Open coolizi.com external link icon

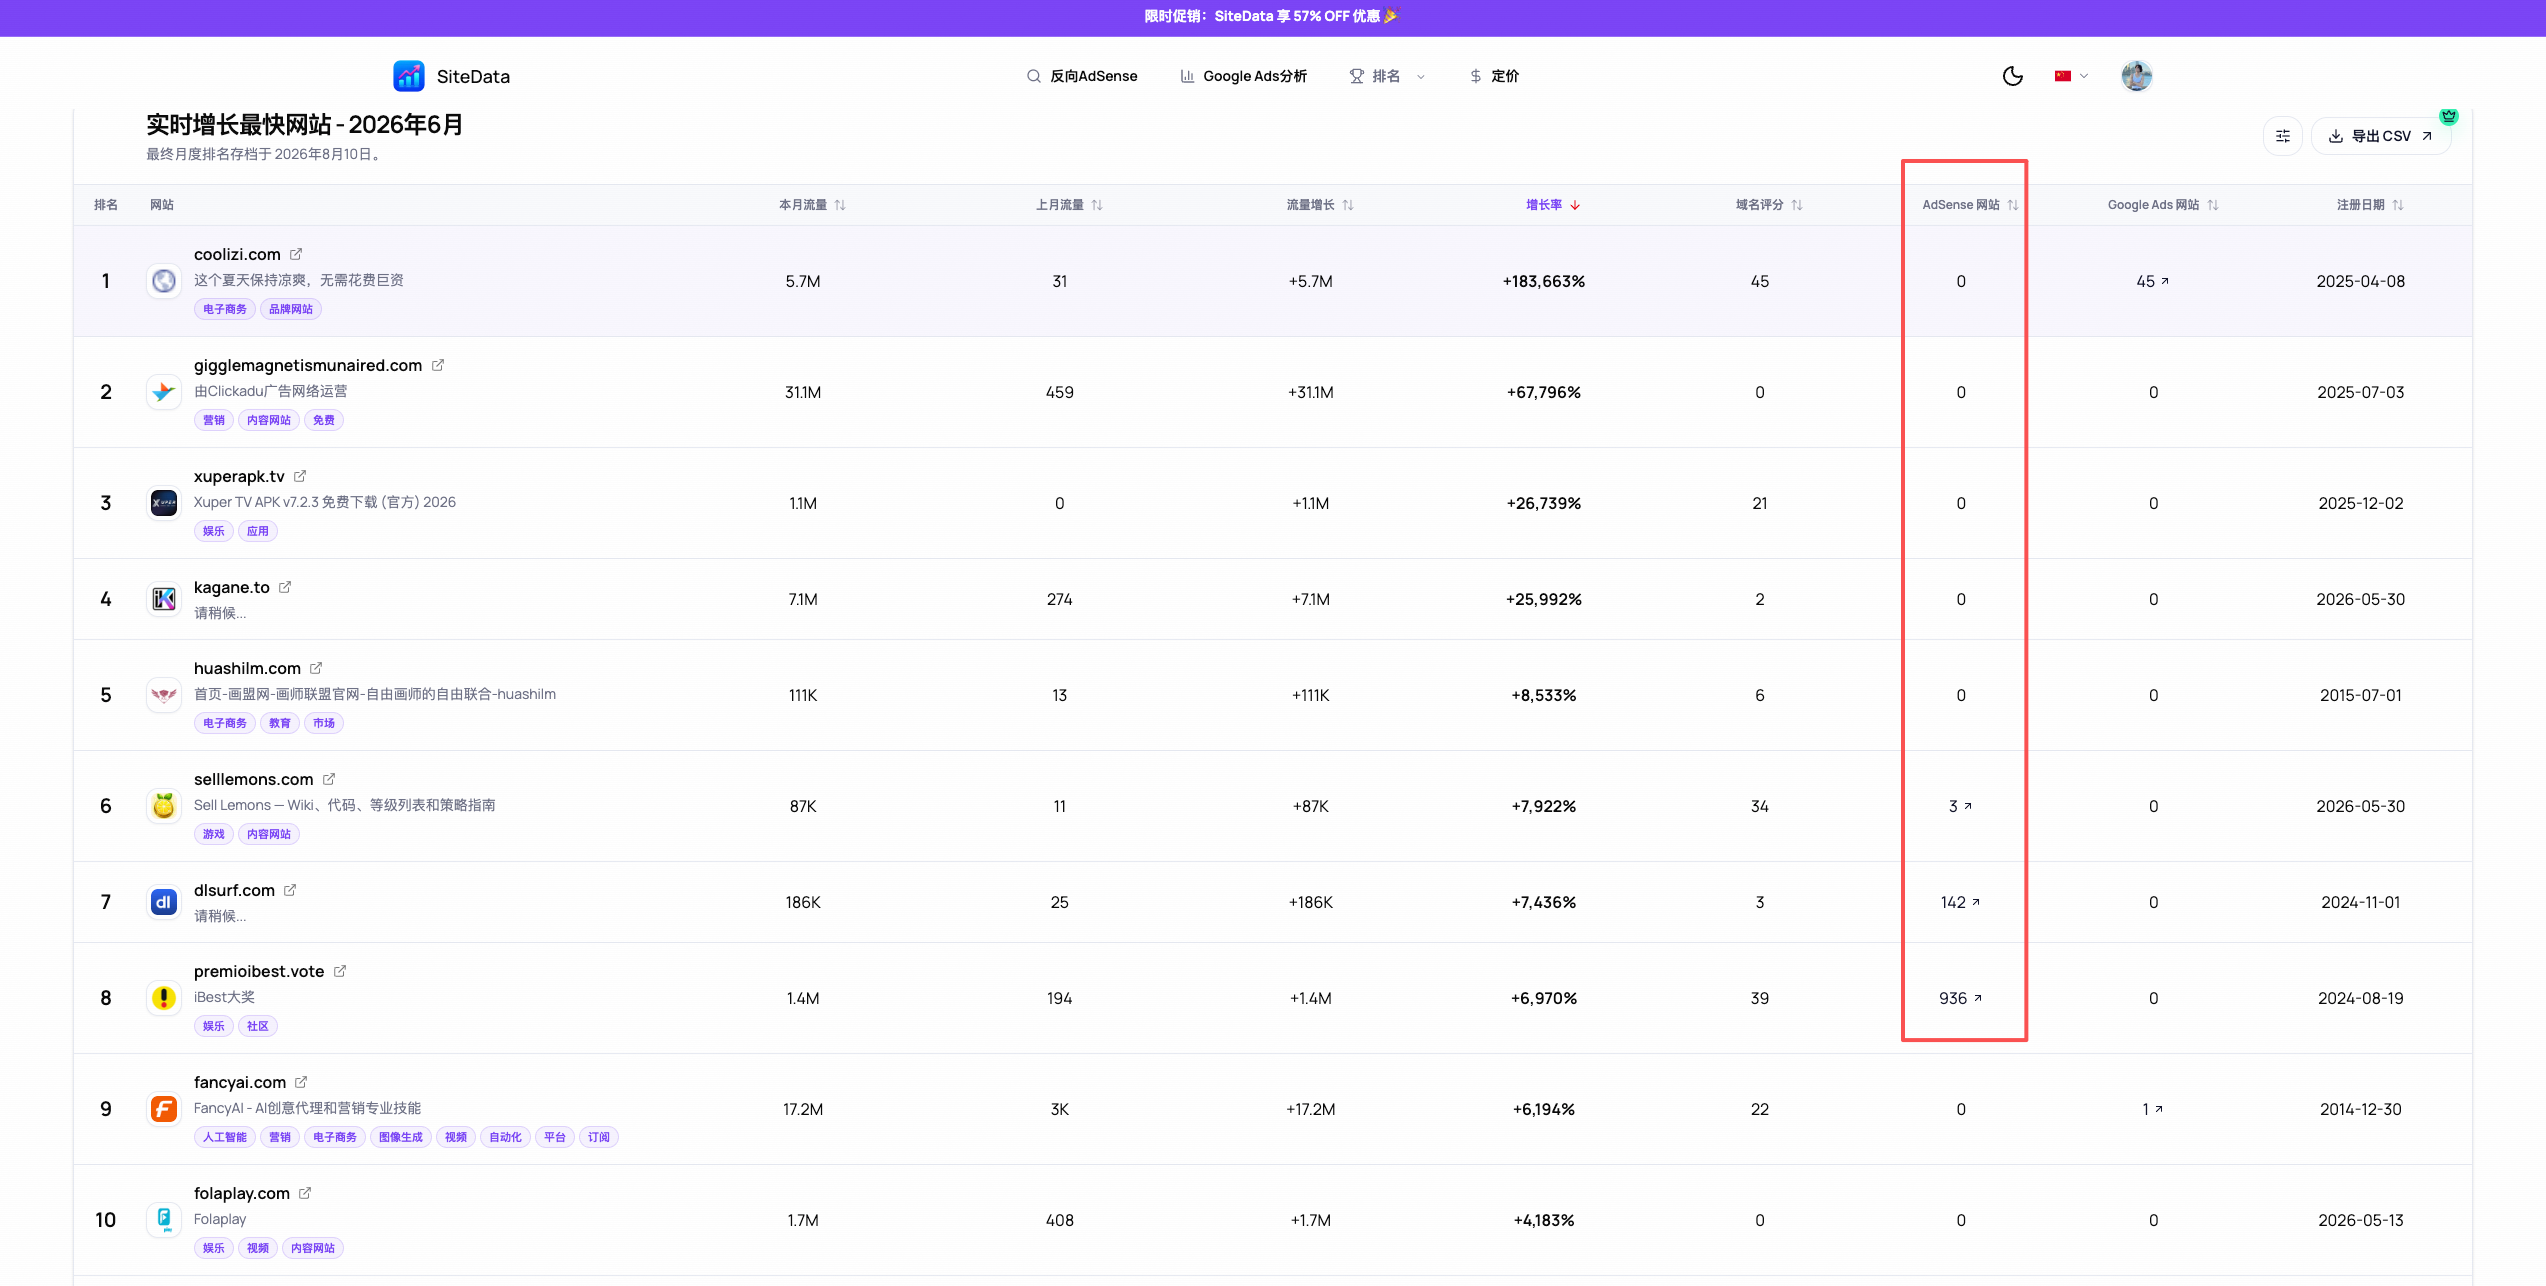(296, 254)
